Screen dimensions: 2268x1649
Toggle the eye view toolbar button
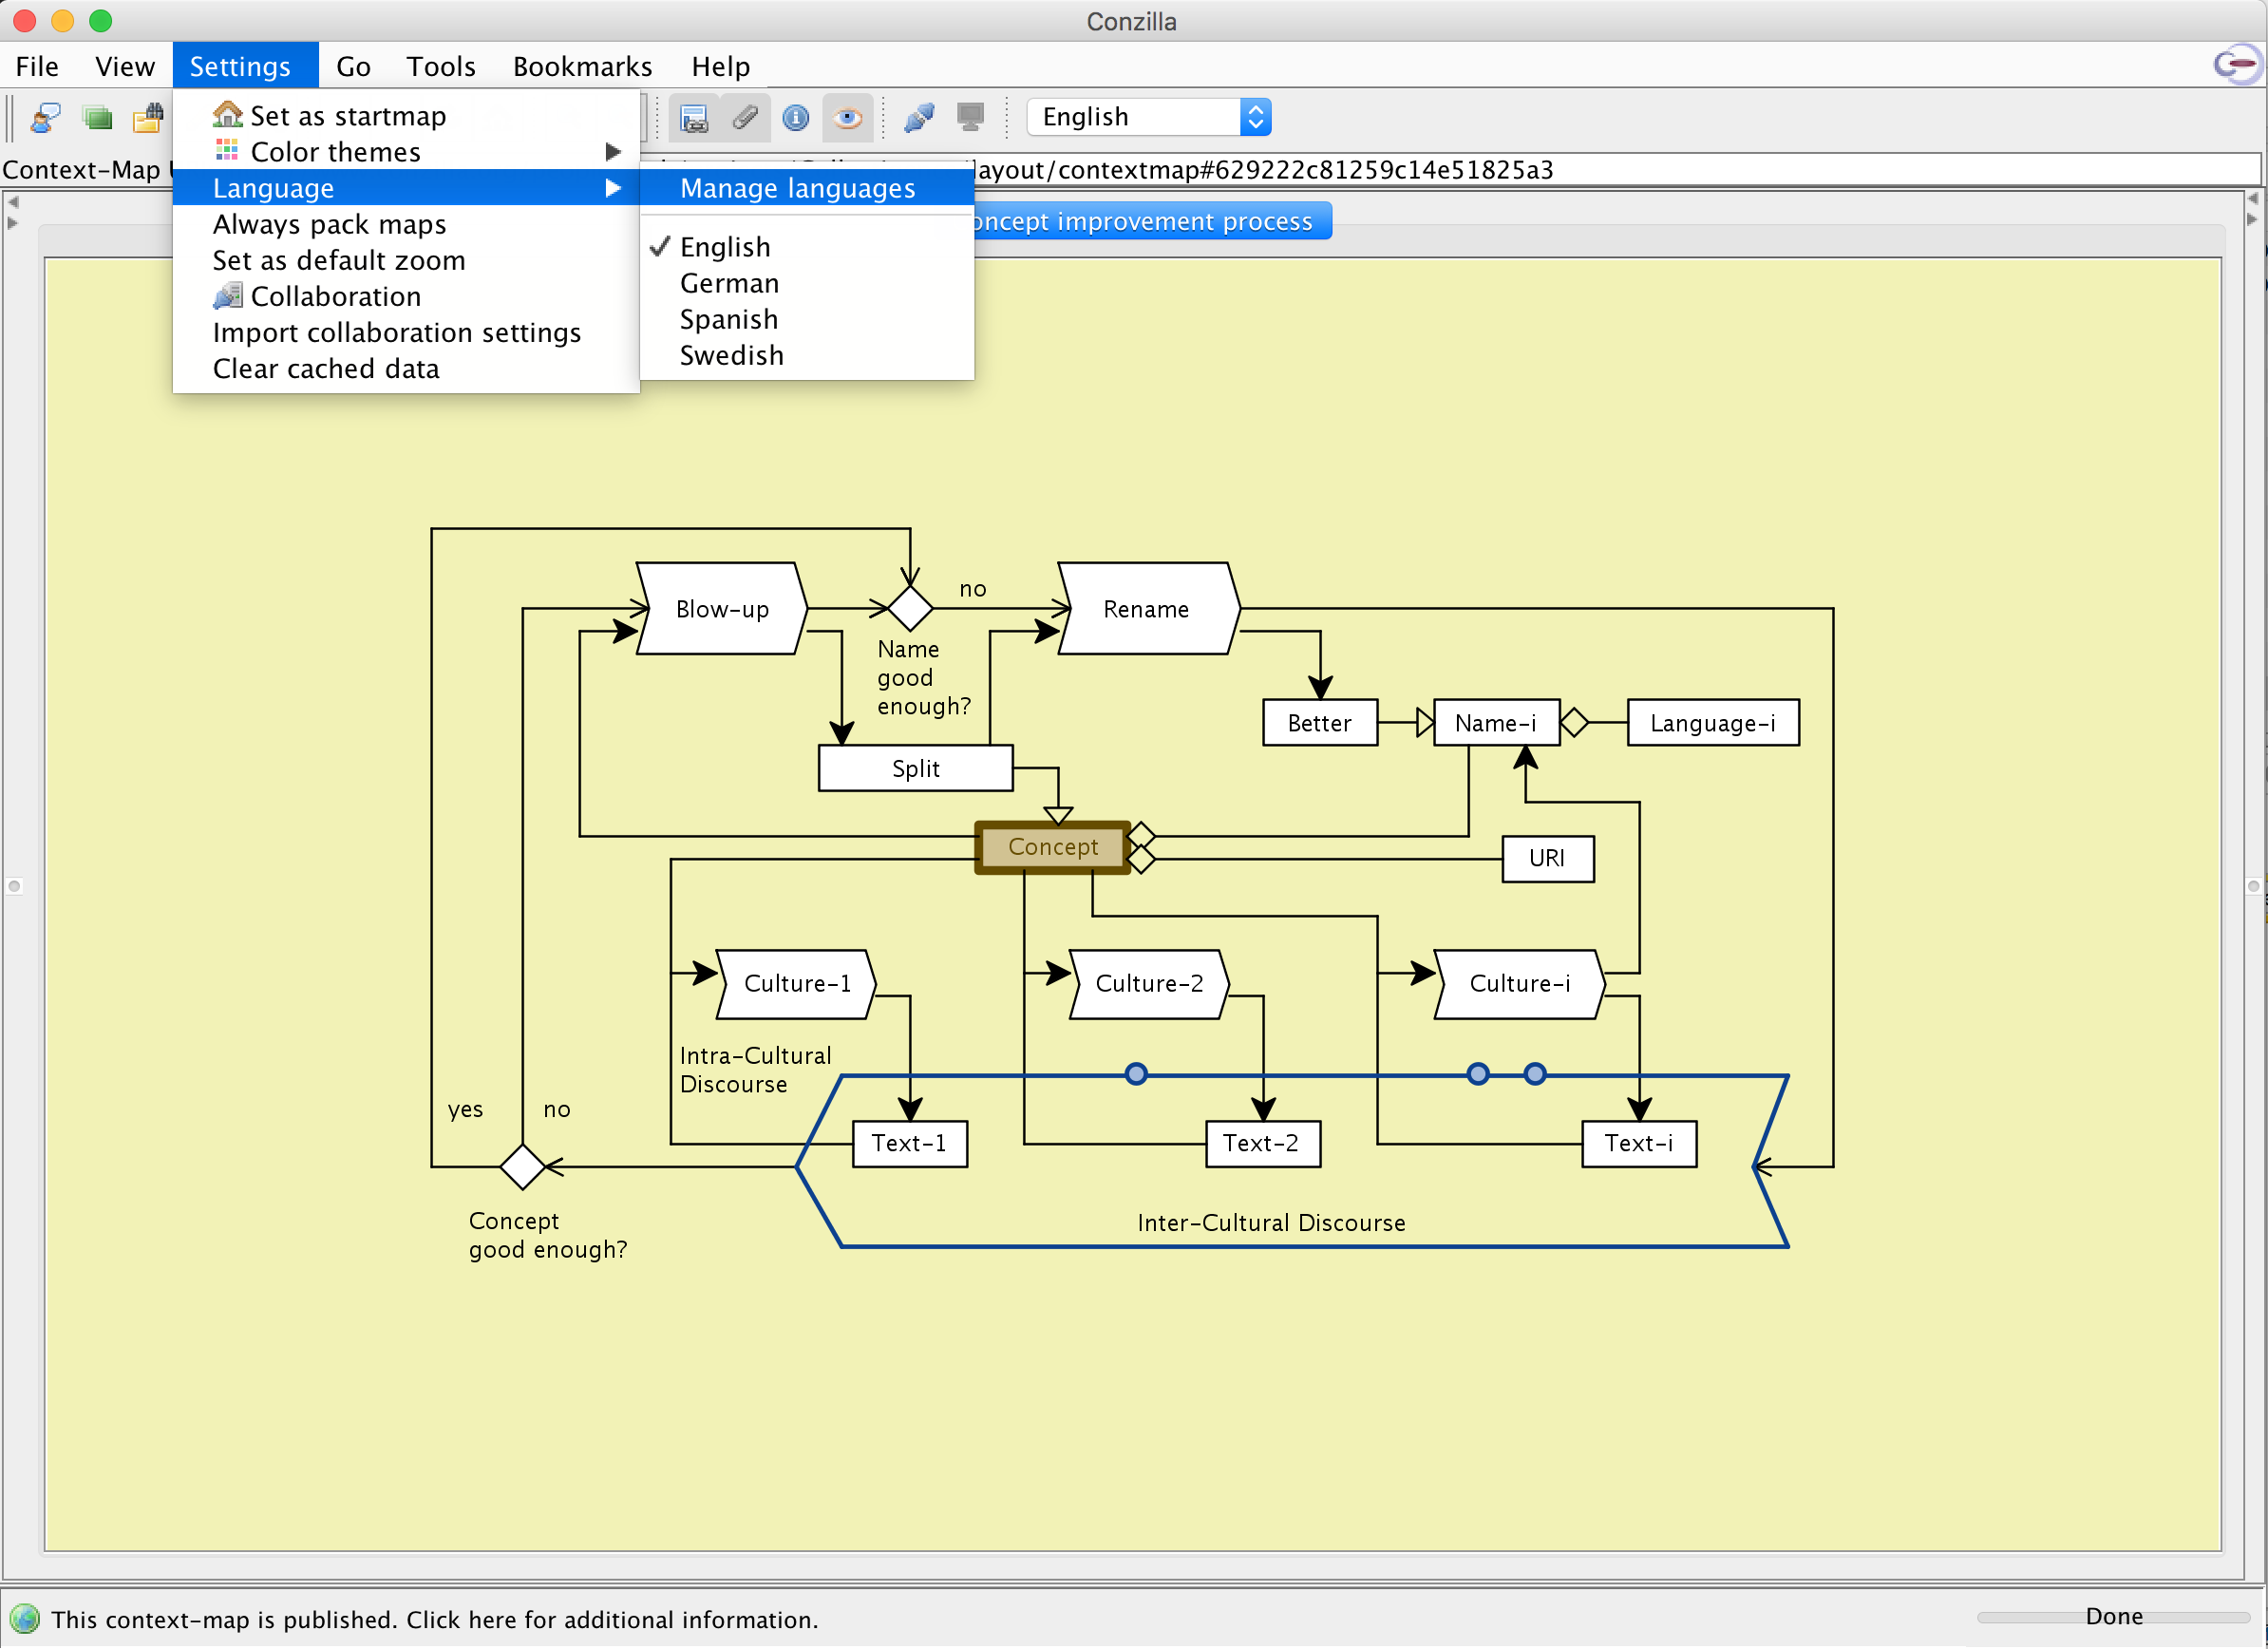848,118
